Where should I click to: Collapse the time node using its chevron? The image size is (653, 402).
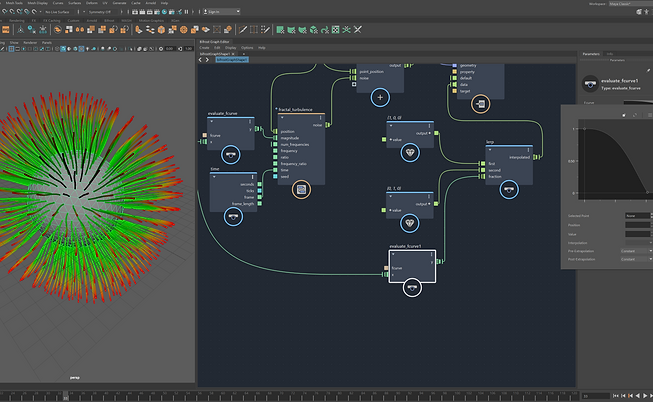click(214, 177)
